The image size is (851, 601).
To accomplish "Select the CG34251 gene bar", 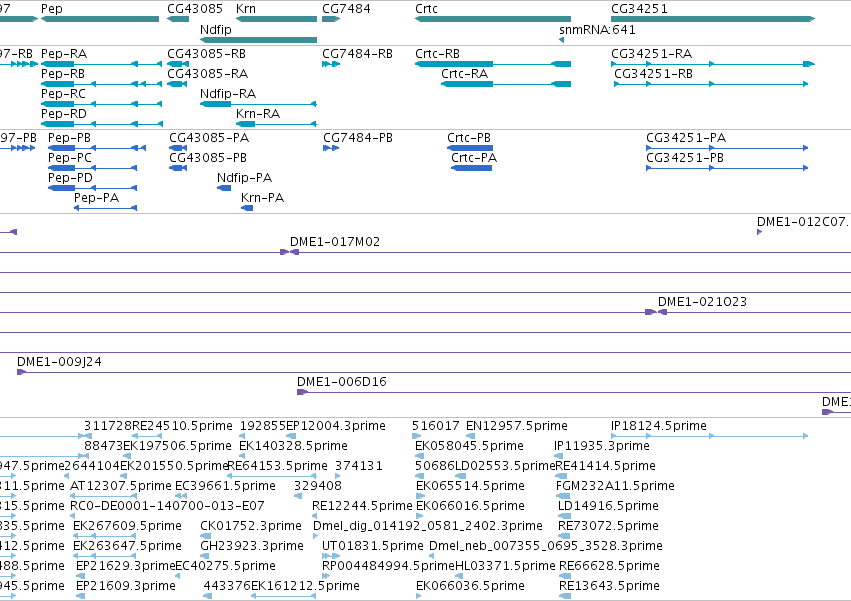I will 713,19.
